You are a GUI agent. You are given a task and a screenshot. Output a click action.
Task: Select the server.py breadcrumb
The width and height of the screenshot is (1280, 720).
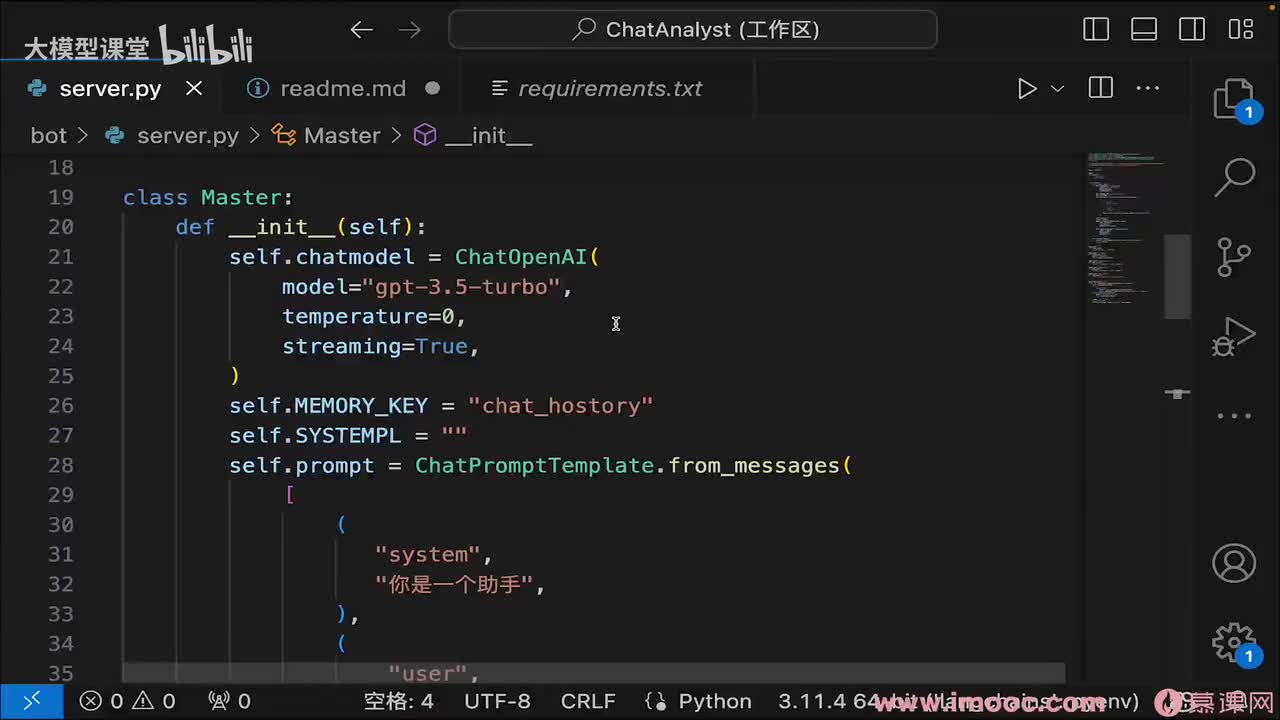[x=188, y=135]
